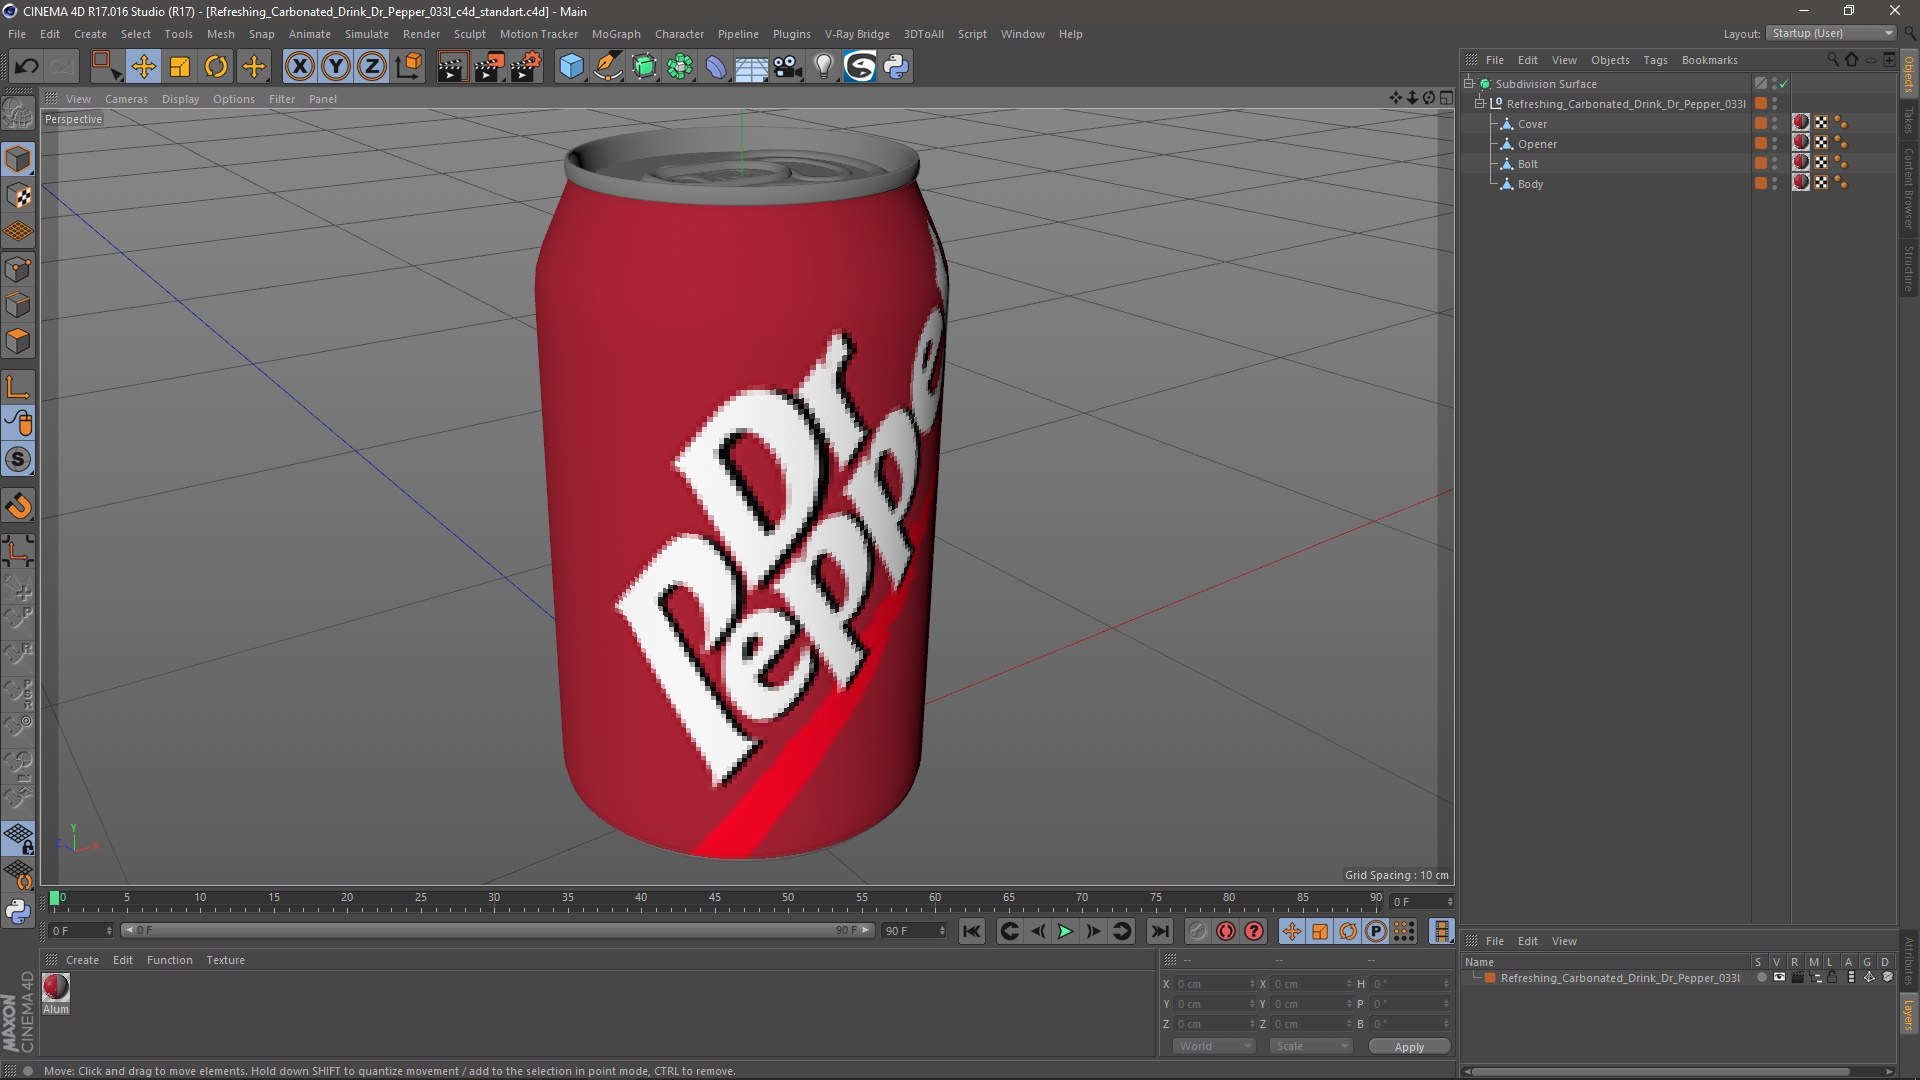Open Edit Render Settings icon
1920x1080 pixels.
526,67
